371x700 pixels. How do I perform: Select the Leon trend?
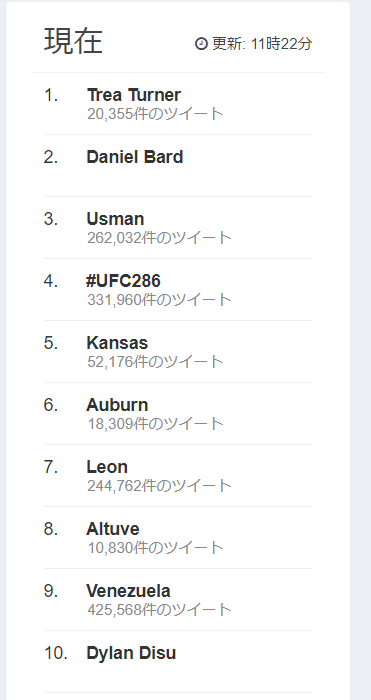pos(107,467)
